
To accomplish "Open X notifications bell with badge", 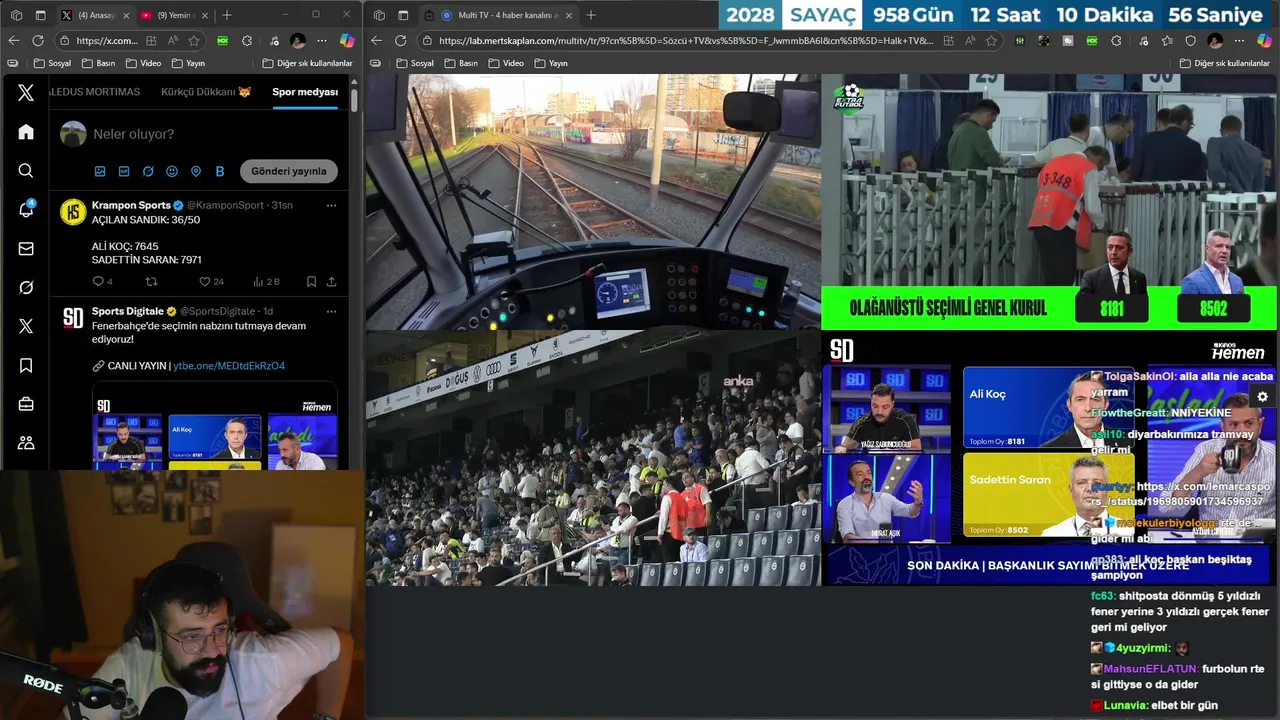I will click(x=26, y=209).
